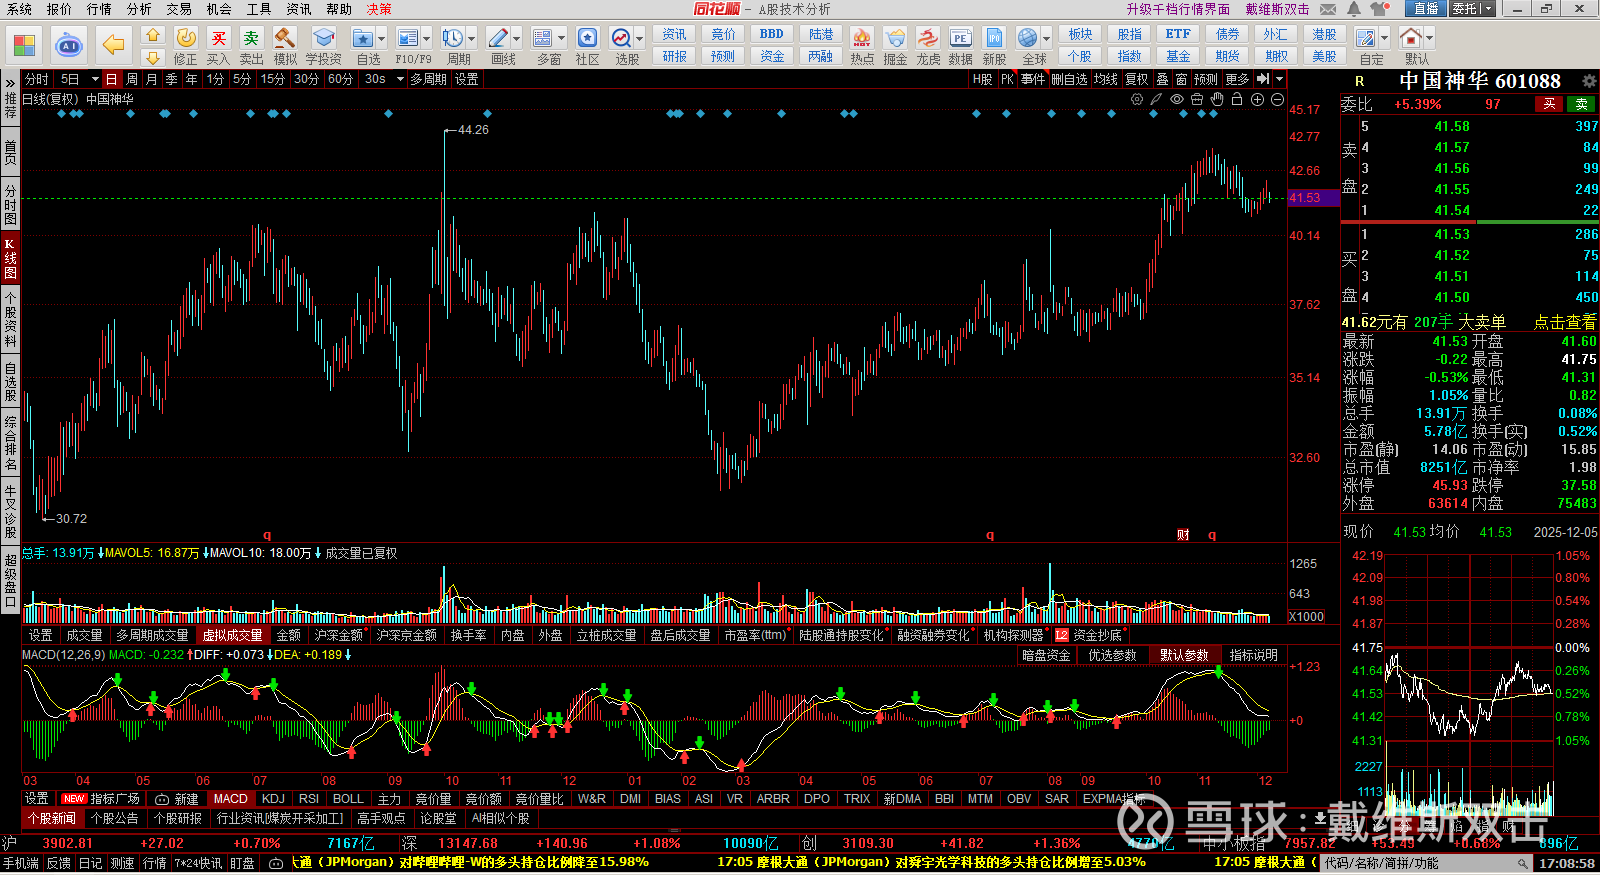This screenshot has width=1600, height=875.
Task: Click the 全球 globe icon
Action: pyautogui.click(x=1027, y=40)
